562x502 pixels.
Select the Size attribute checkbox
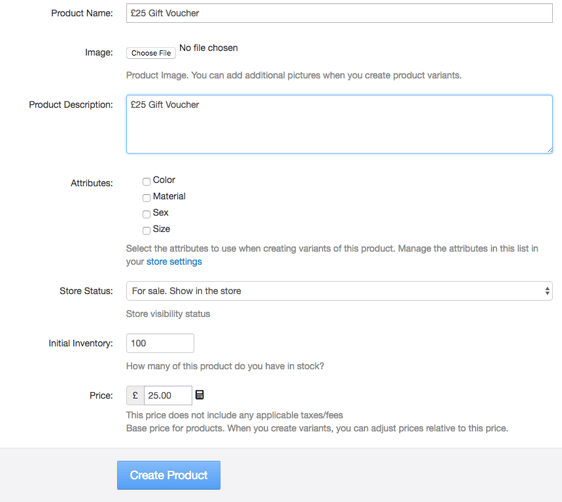[x=146, y=230]
